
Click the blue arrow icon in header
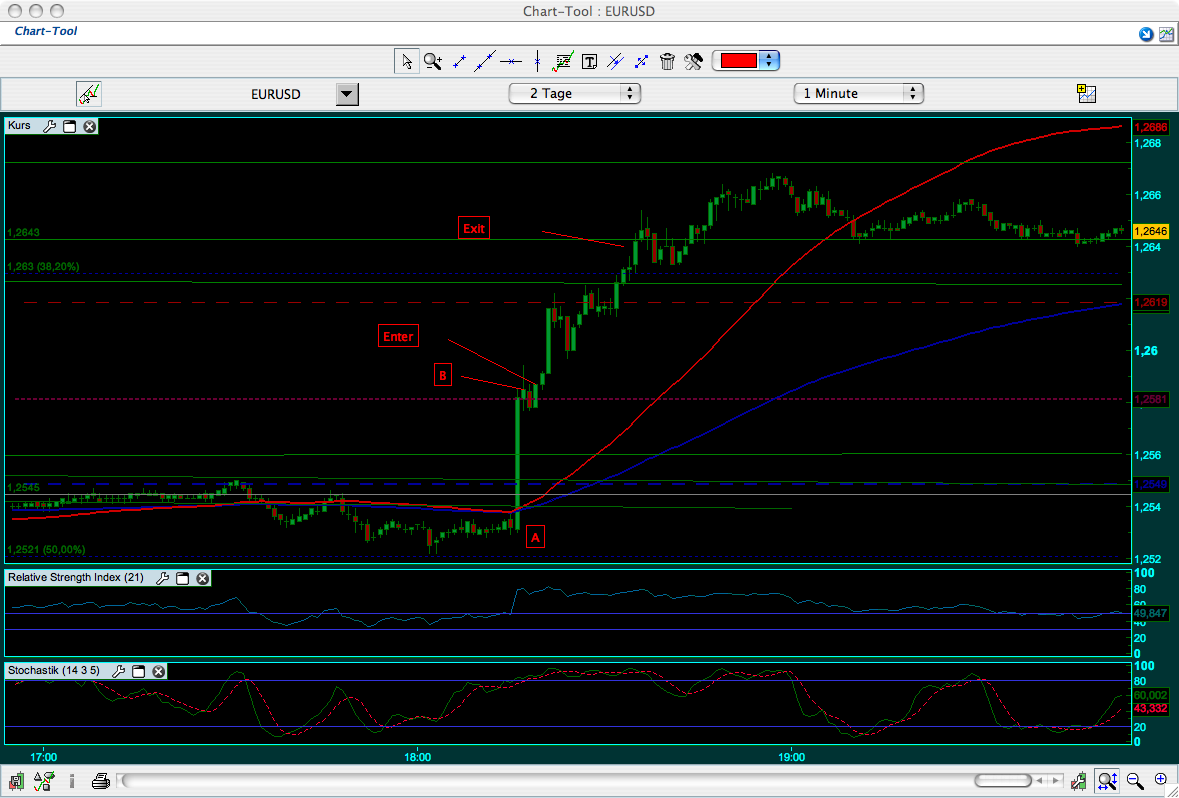[1146, 34]
